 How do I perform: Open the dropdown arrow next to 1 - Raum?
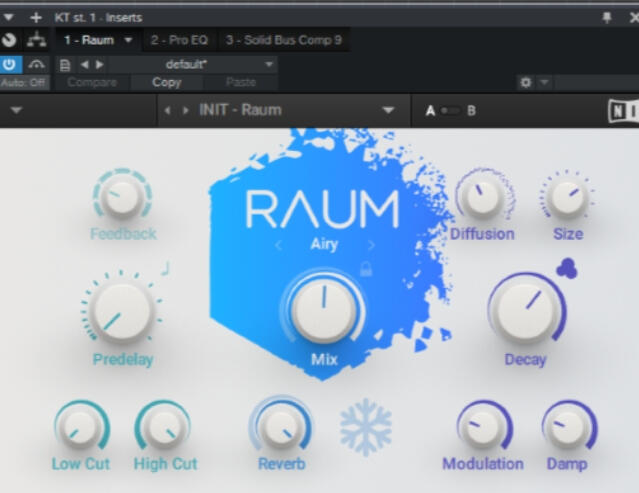tap(128, 41)
